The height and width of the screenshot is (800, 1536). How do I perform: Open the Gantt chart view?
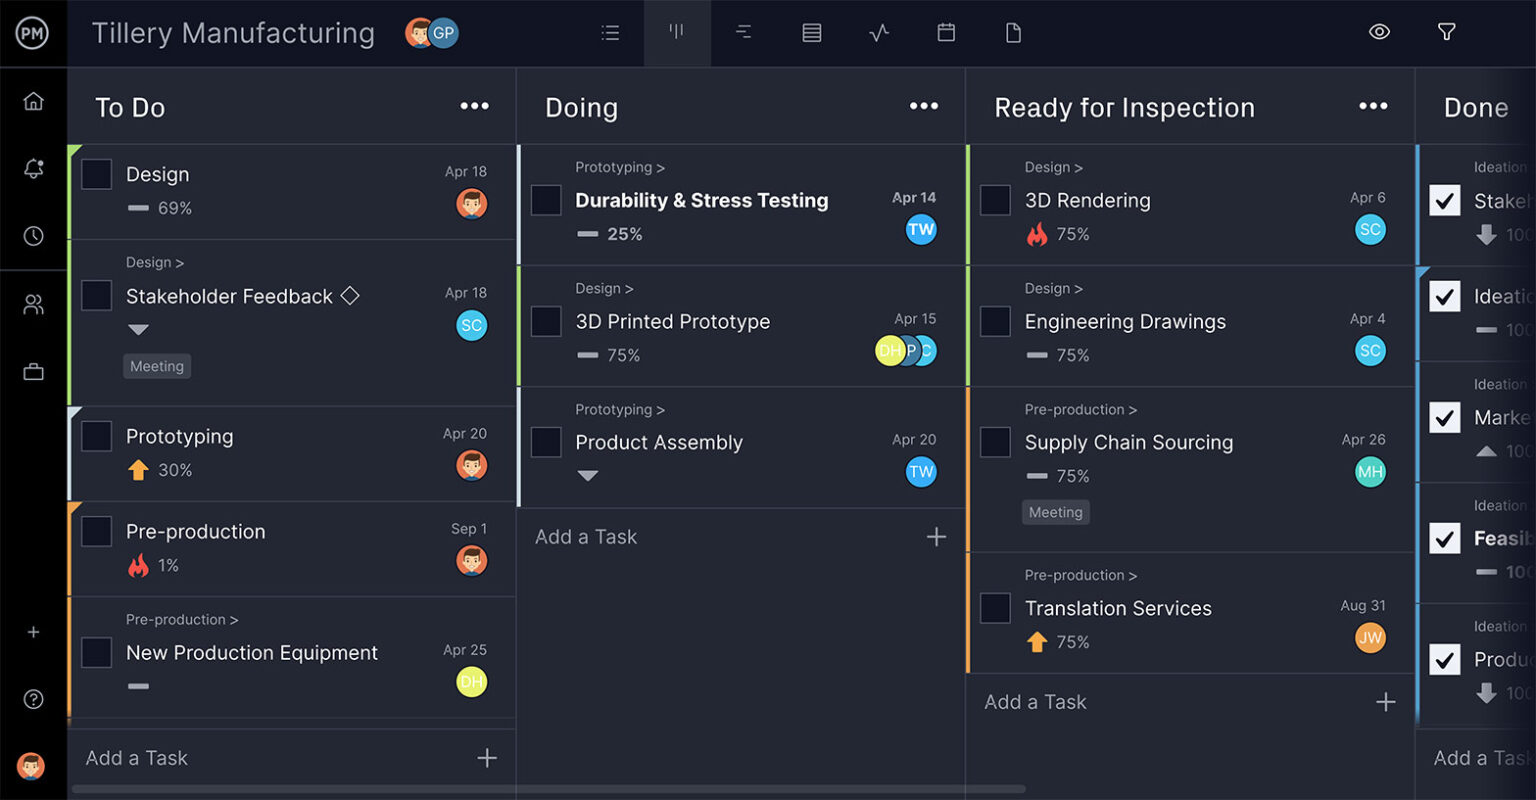pyautogui.click(x=743, y=32)
